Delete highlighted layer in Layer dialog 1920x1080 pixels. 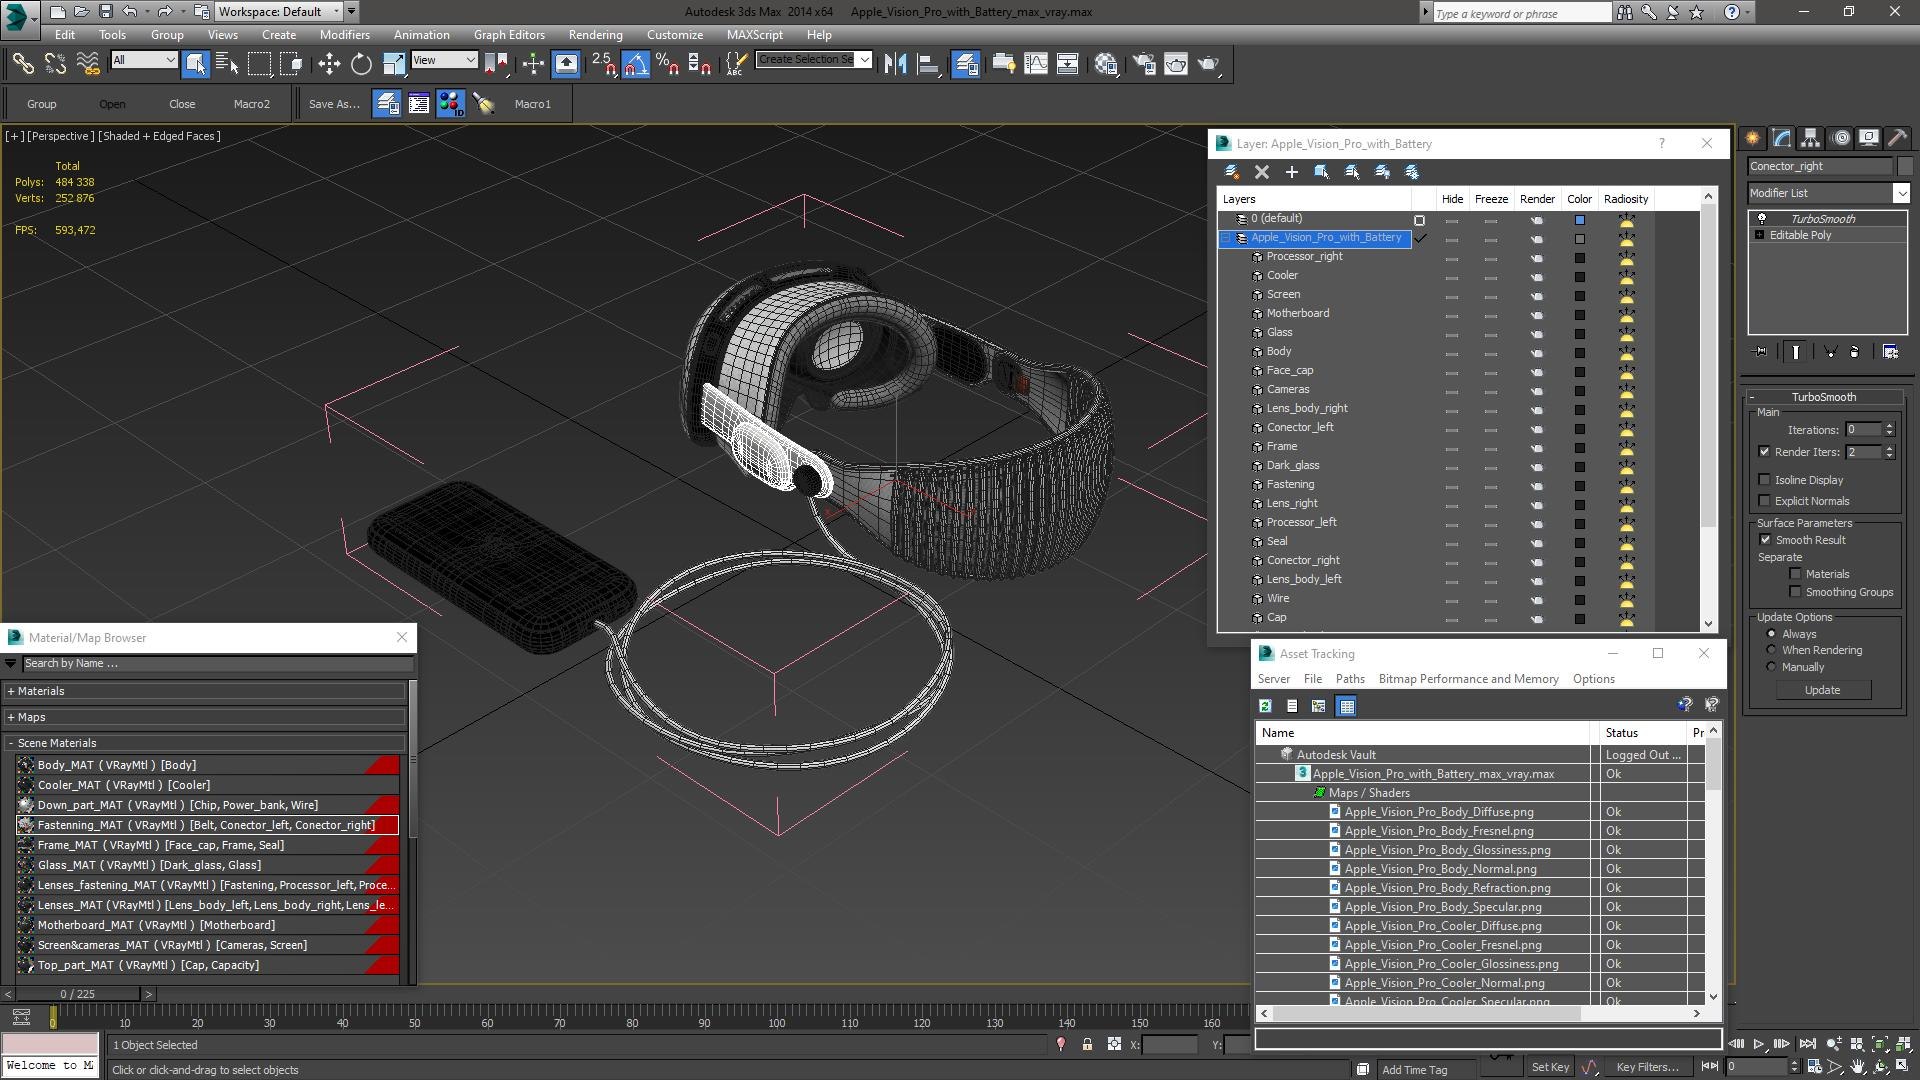pos(1262,172)
